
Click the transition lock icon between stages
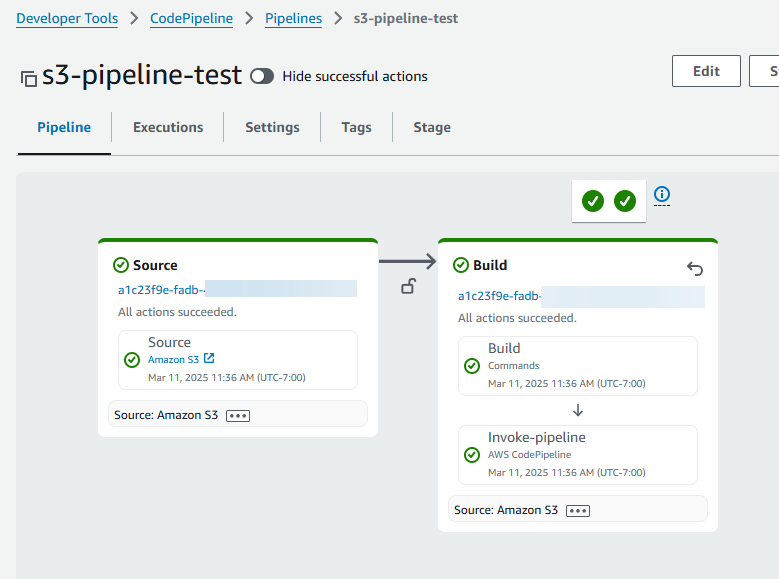408,287
